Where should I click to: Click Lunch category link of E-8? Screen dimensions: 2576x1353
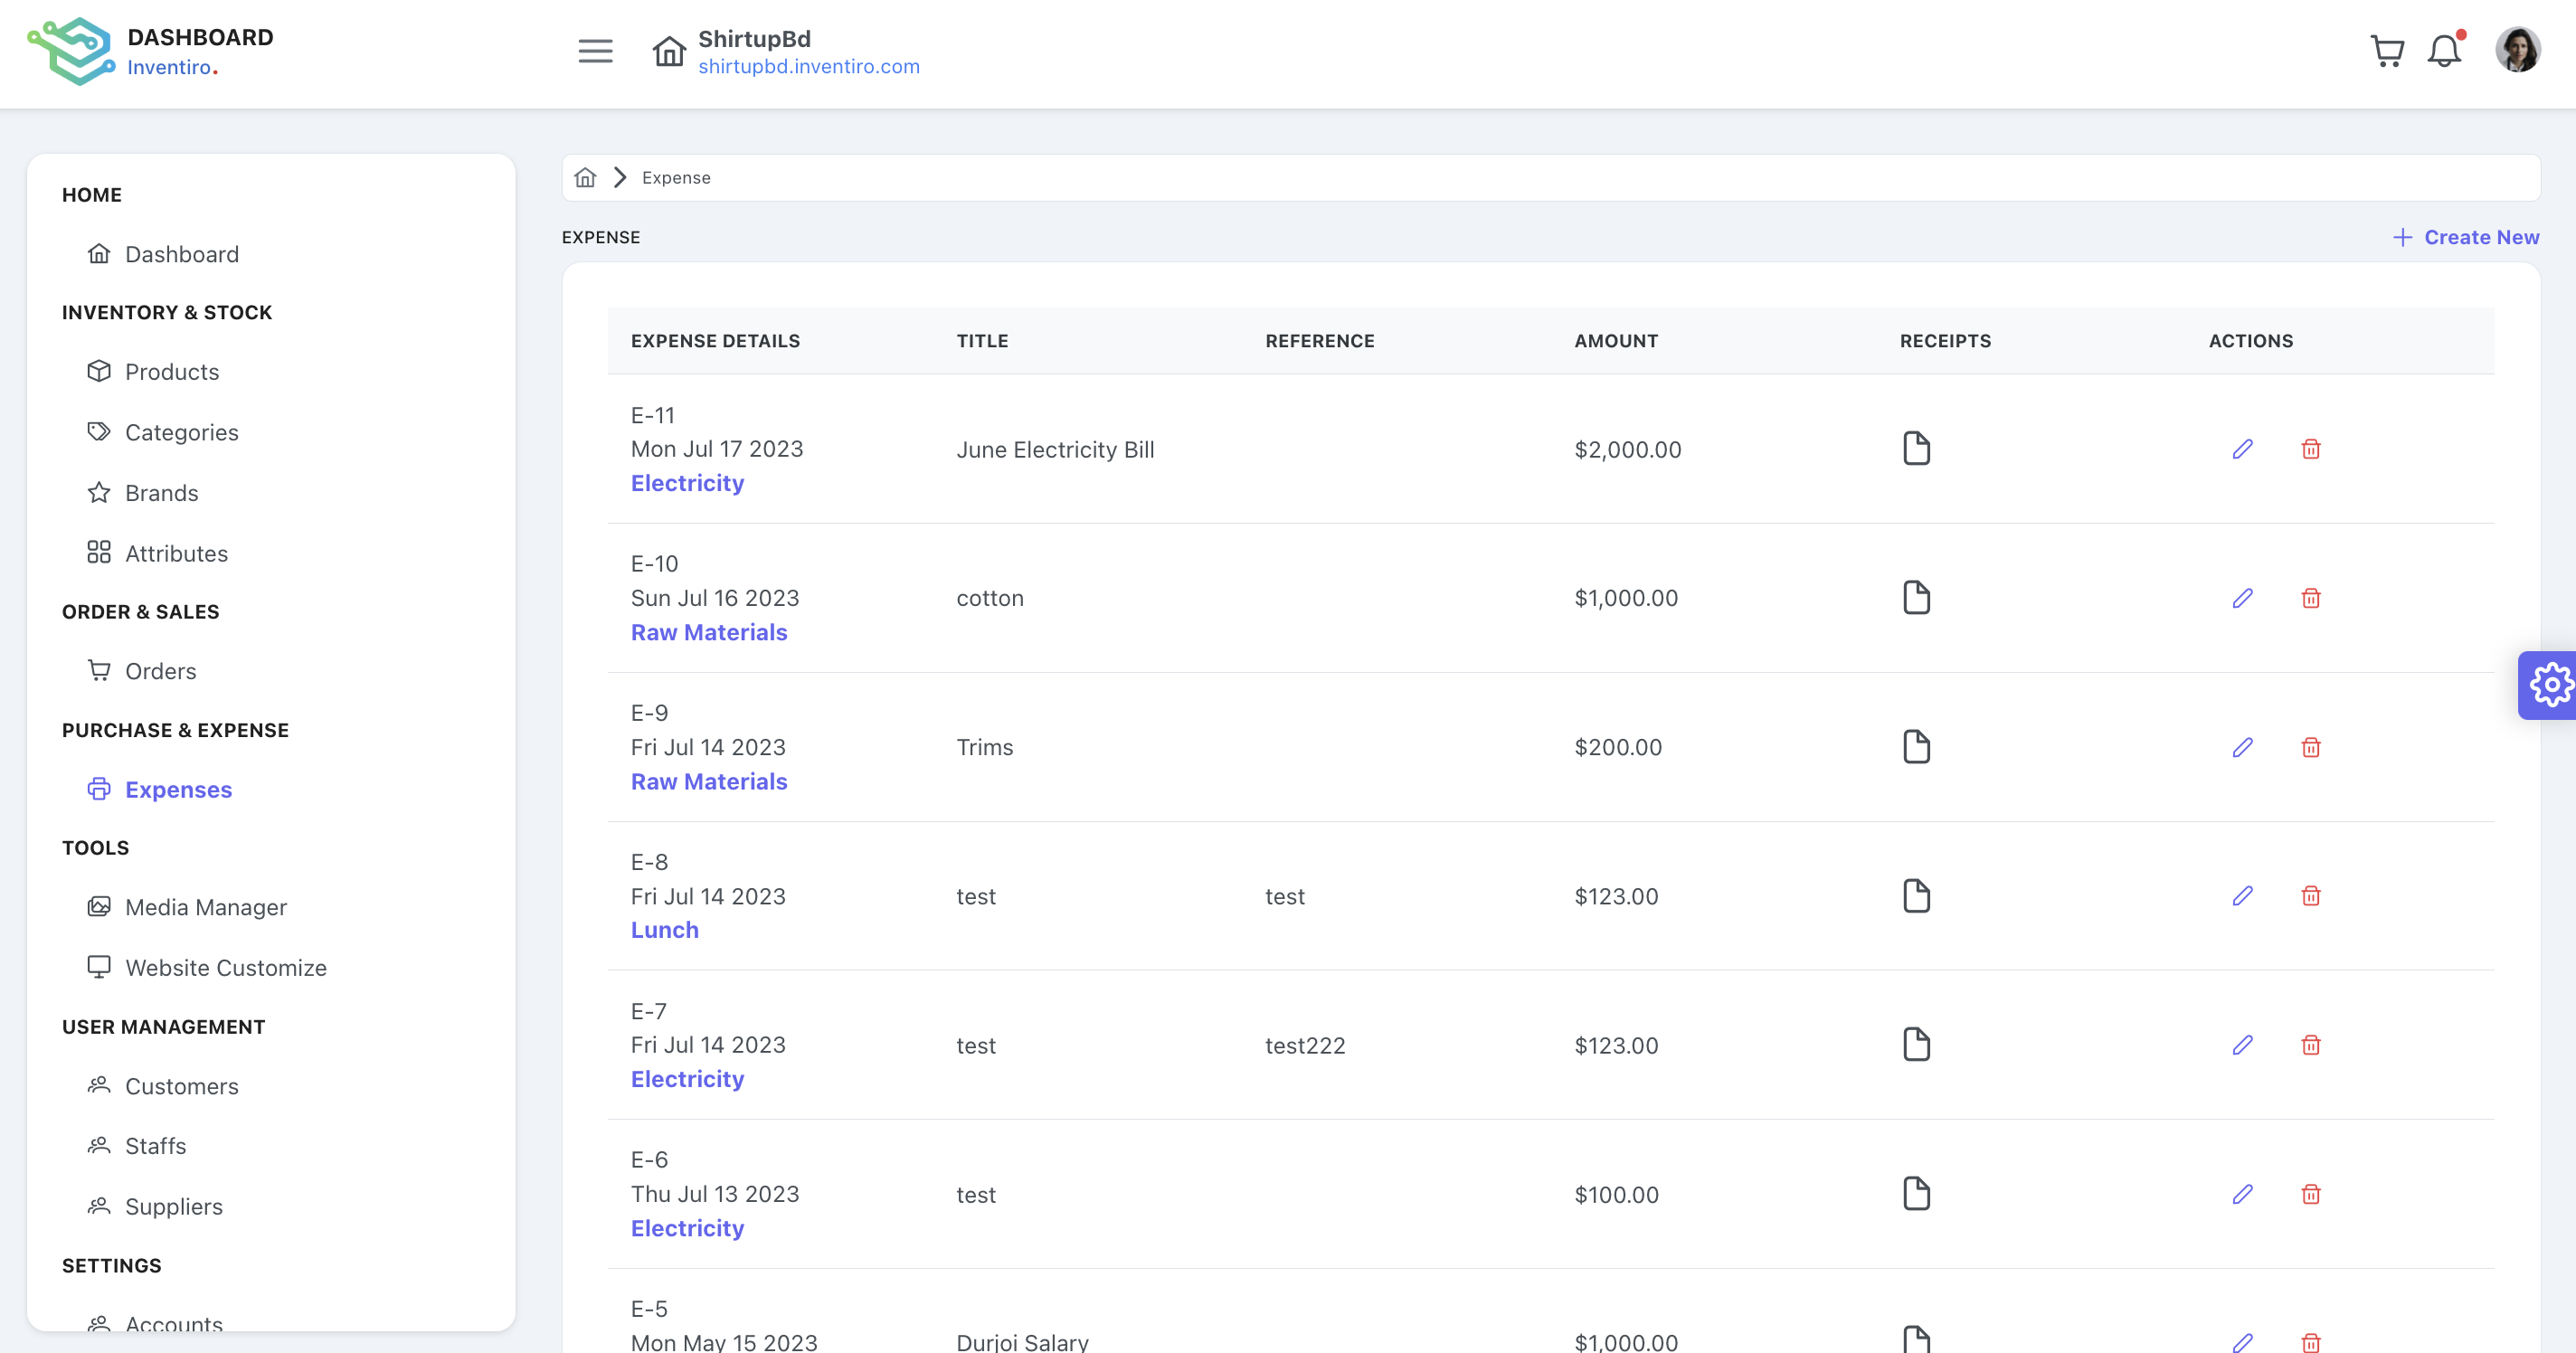pos(665,930)
